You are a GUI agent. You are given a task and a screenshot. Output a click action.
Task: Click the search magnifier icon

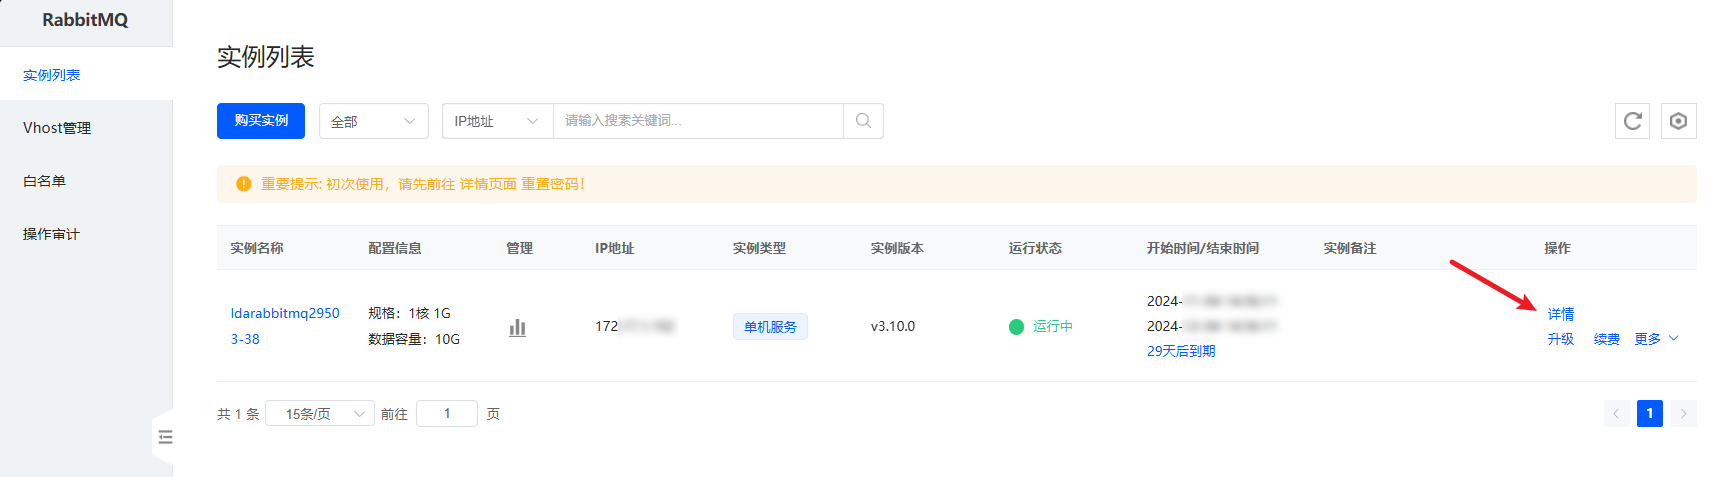(x=863, y=121)
